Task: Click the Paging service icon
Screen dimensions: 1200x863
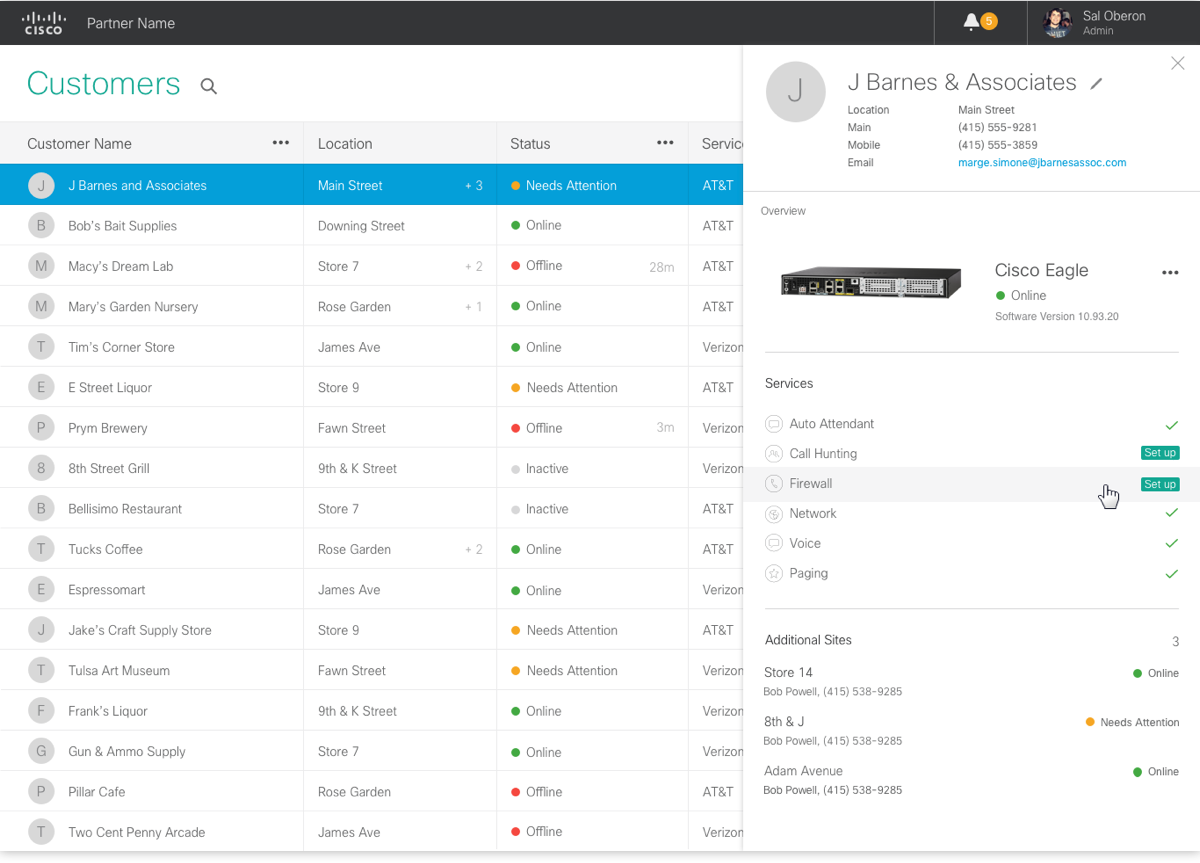Action: (773, 574)
